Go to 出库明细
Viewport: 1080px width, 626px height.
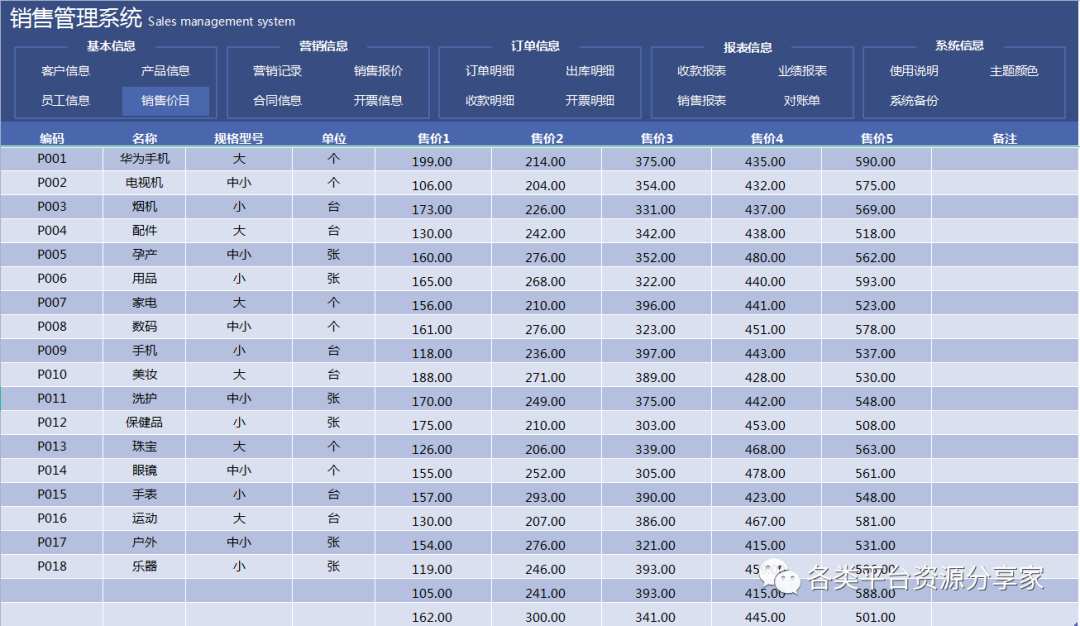590,71
